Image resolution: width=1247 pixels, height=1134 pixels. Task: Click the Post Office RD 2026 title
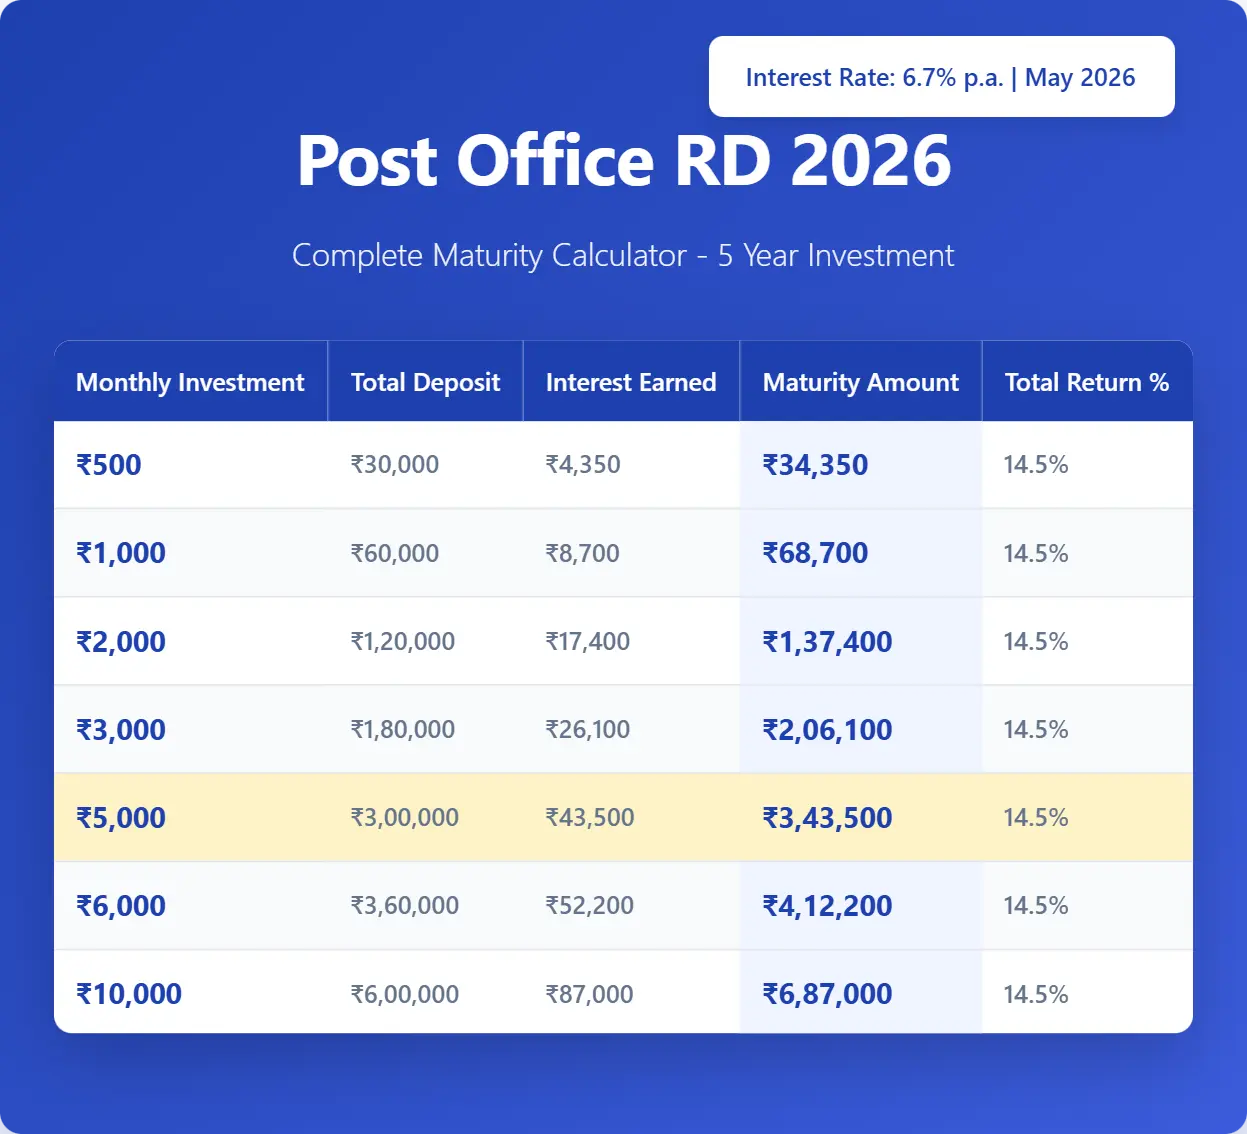pyautogui.click(x=624, y=160)
